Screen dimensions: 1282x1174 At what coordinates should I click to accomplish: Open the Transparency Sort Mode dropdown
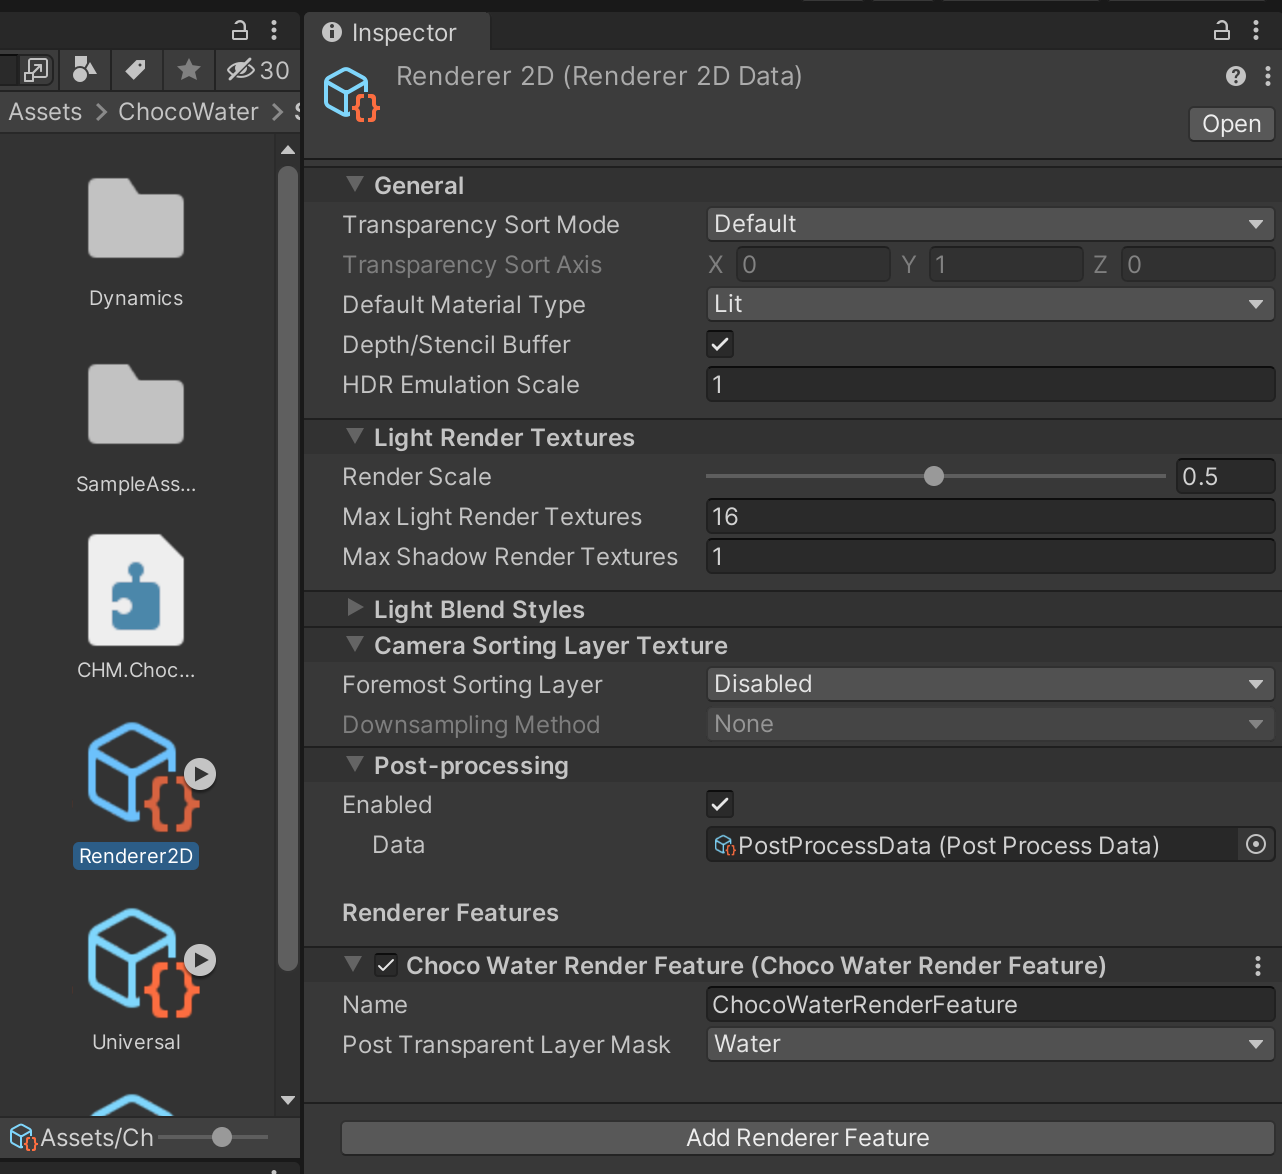pos(989,224)
